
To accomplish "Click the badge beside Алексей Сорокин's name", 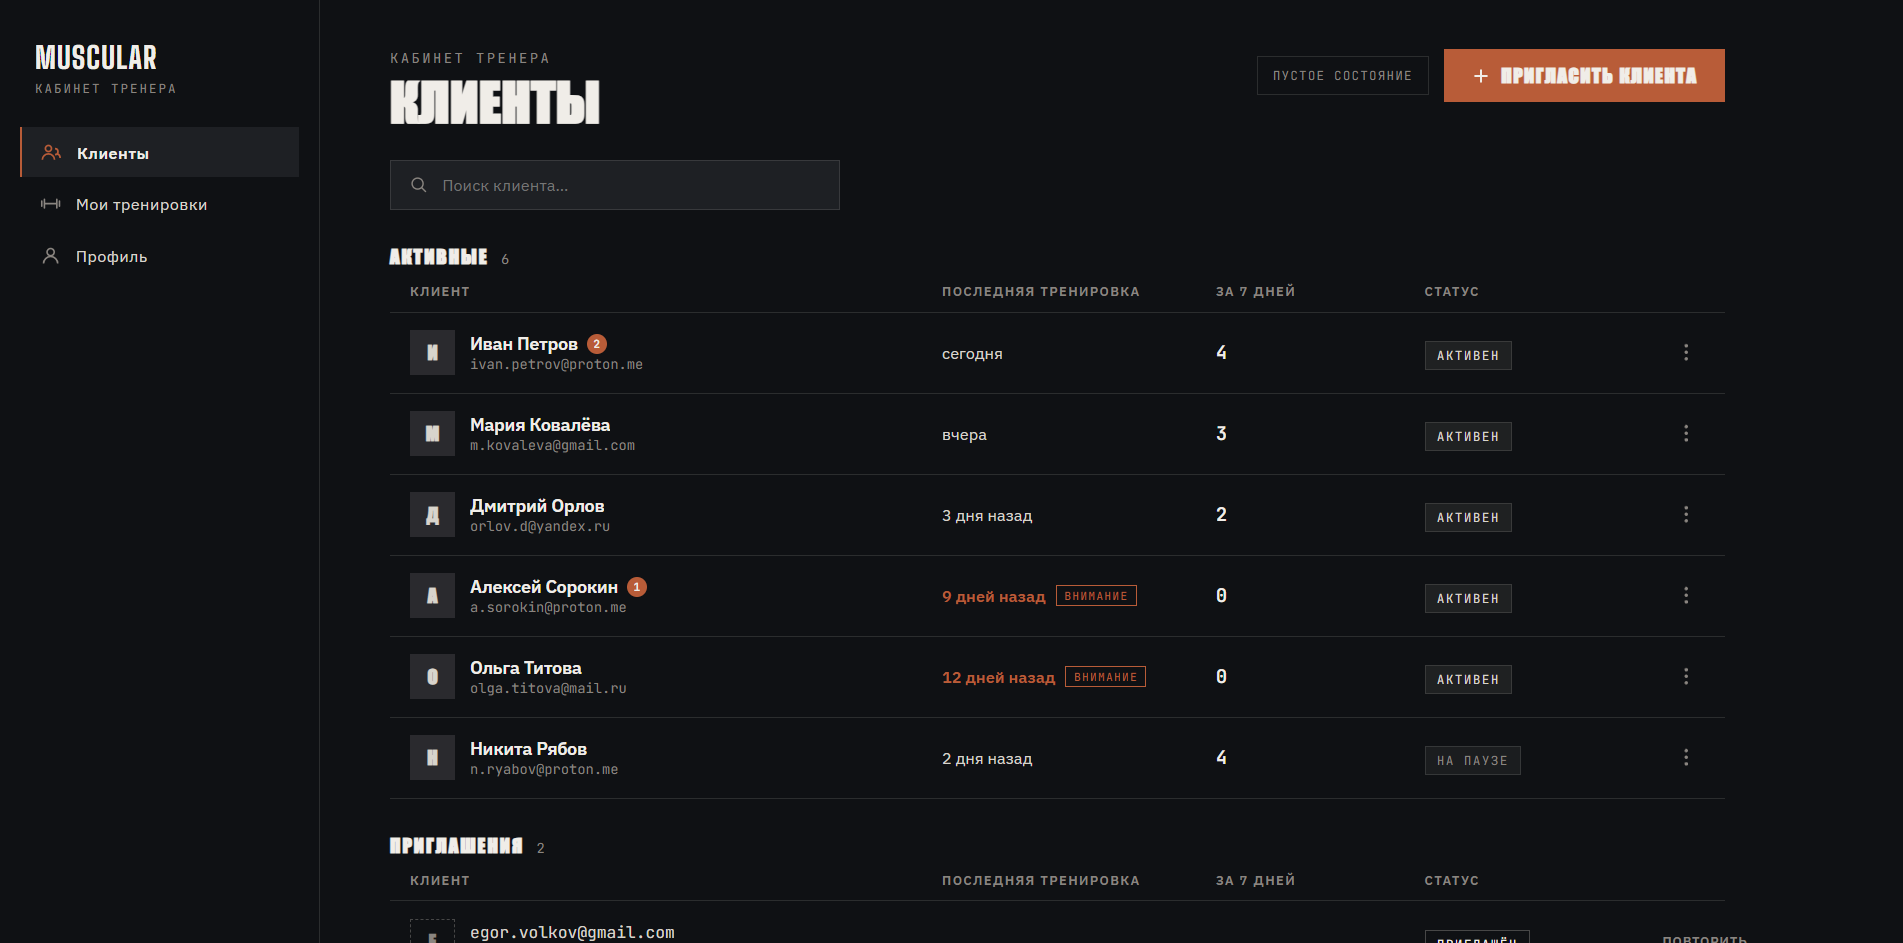I will pyautogui.click(x=637, y=587).
